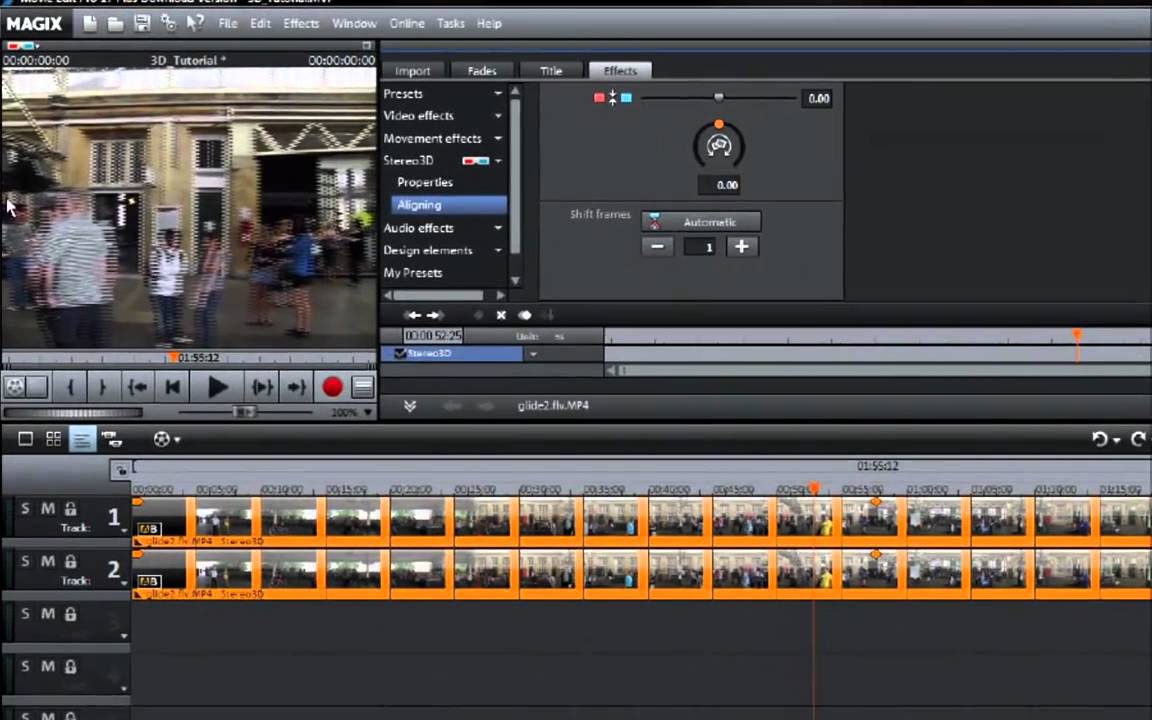Switch to scene overview mode

tap(54, 439)
